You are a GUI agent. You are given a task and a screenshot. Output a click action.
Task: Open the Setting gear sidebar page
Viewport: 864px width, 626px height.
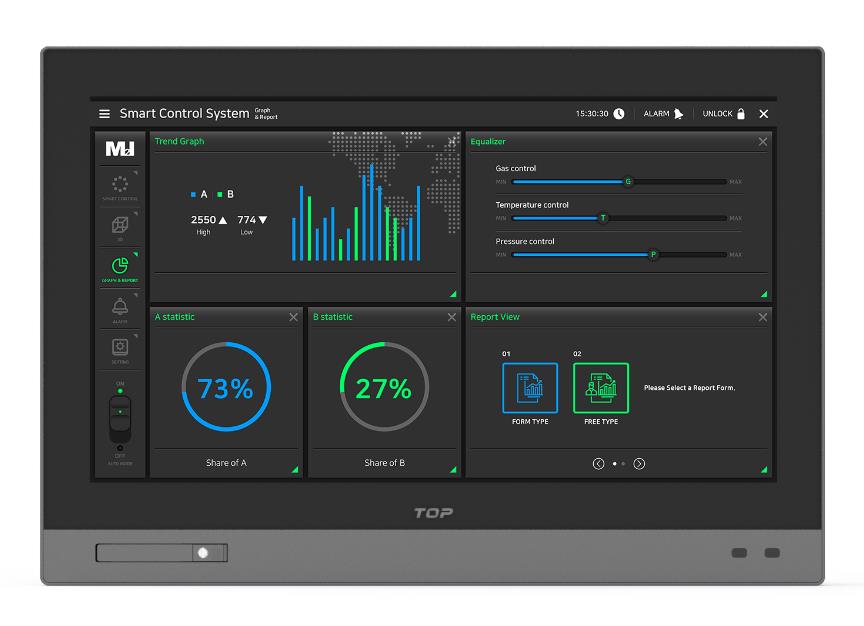(120, 348)
